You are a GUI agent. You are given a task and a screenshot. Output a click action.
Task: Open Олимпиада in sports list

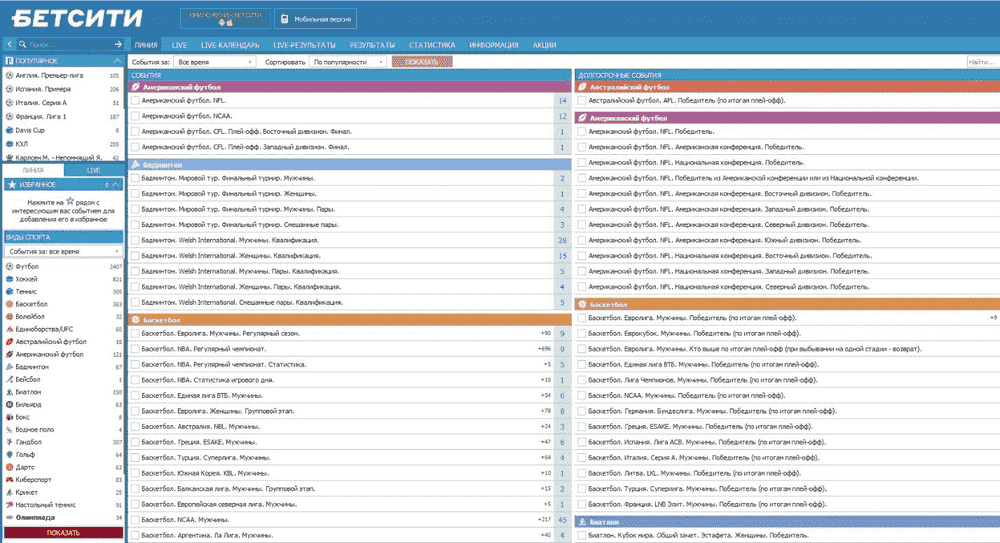[x=35, y=517]
